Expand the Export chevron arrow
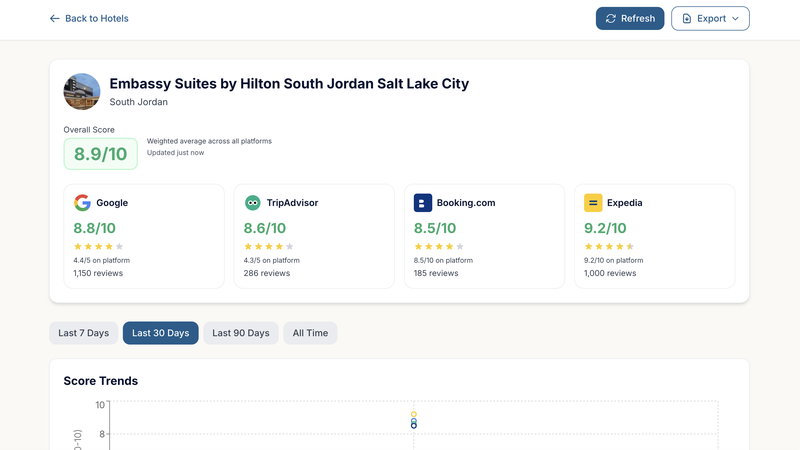Image resolution: width=800 pixels, height=450 pixels. coord(735,18)
